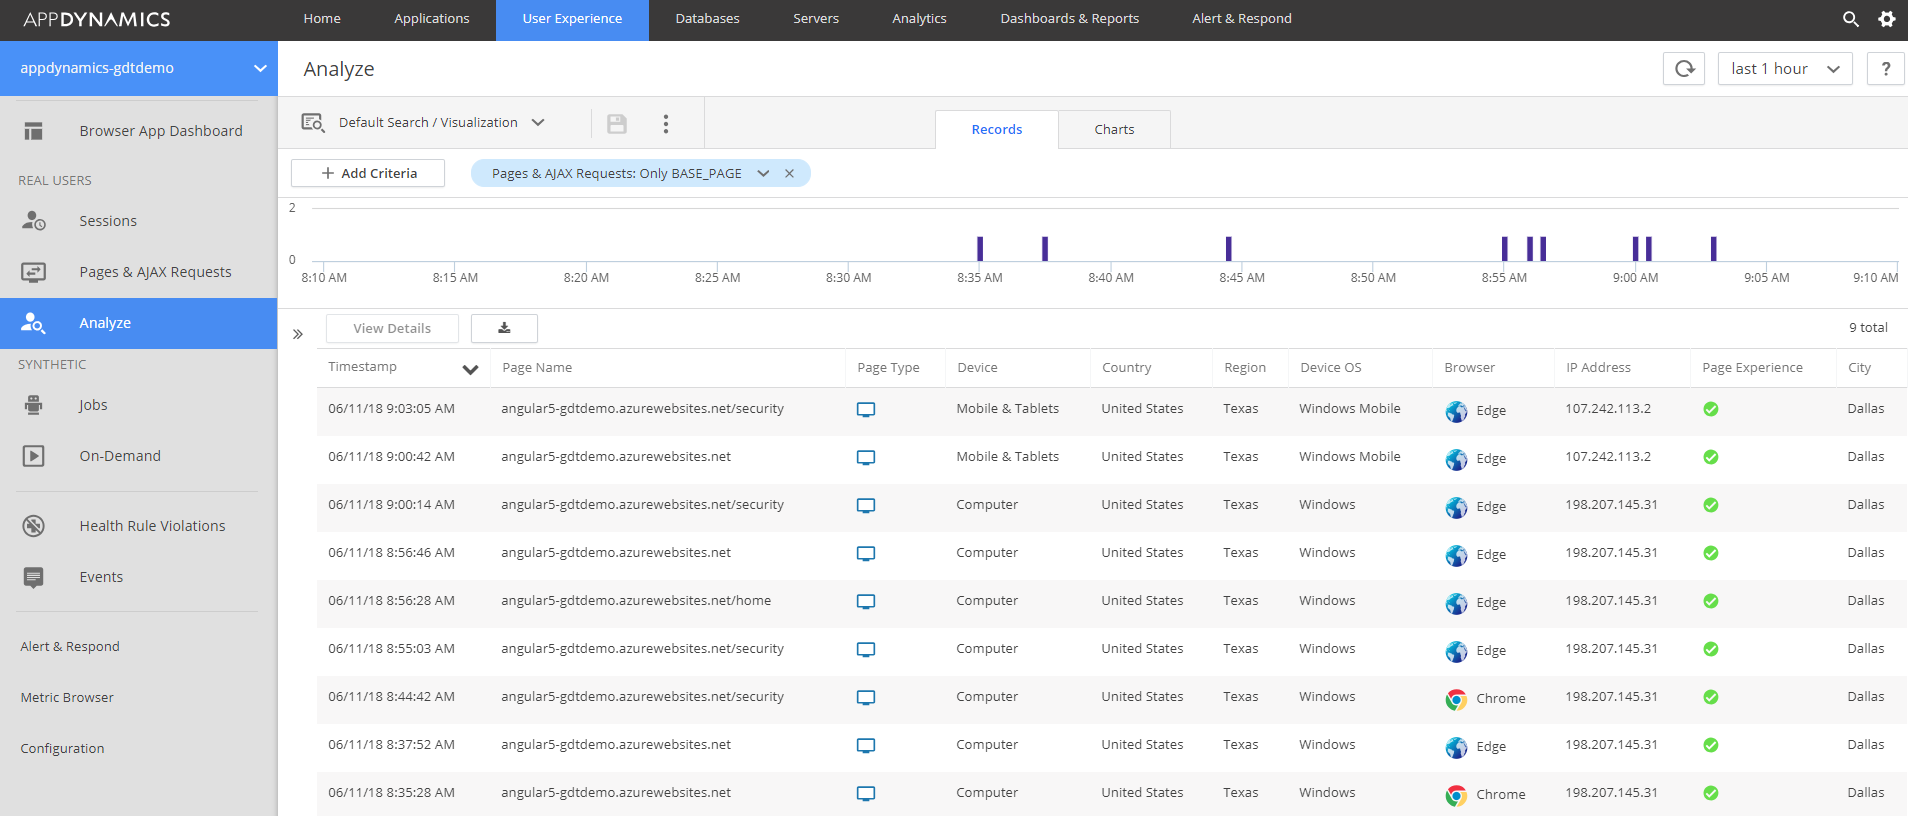Click the refresh button next to time range

coord(1684,69)
